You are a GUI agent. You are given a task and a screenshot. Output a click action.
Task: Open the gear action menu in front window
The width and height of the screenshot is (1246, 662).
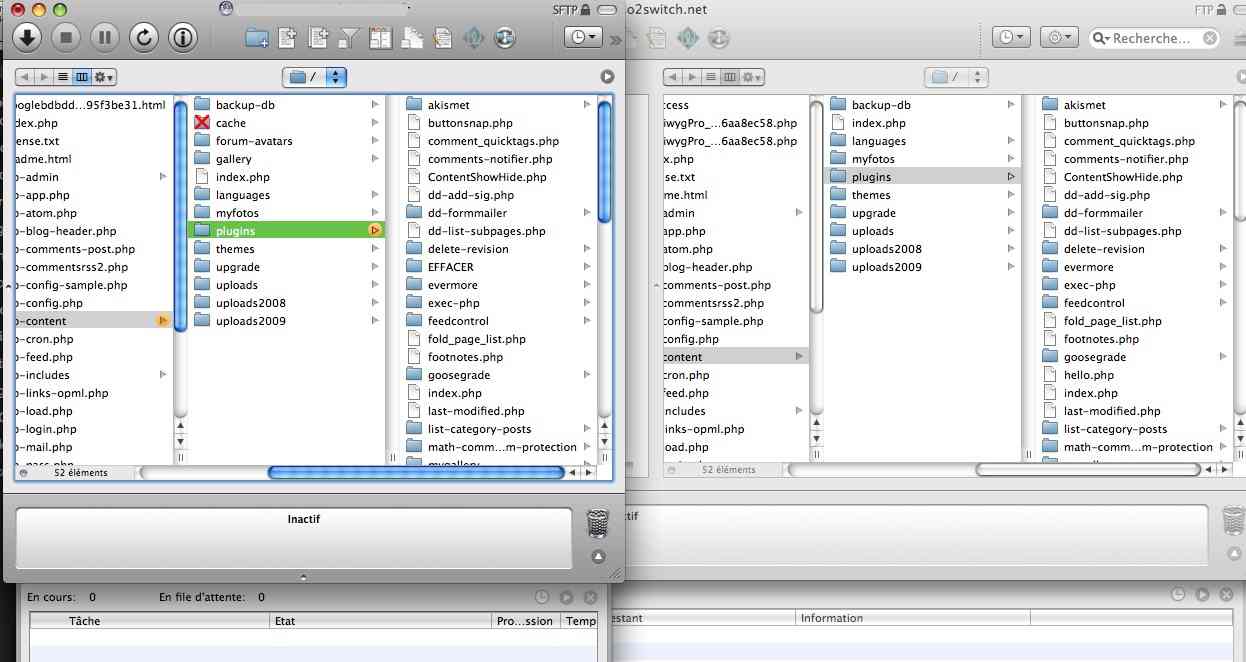(x=104, y=77)
